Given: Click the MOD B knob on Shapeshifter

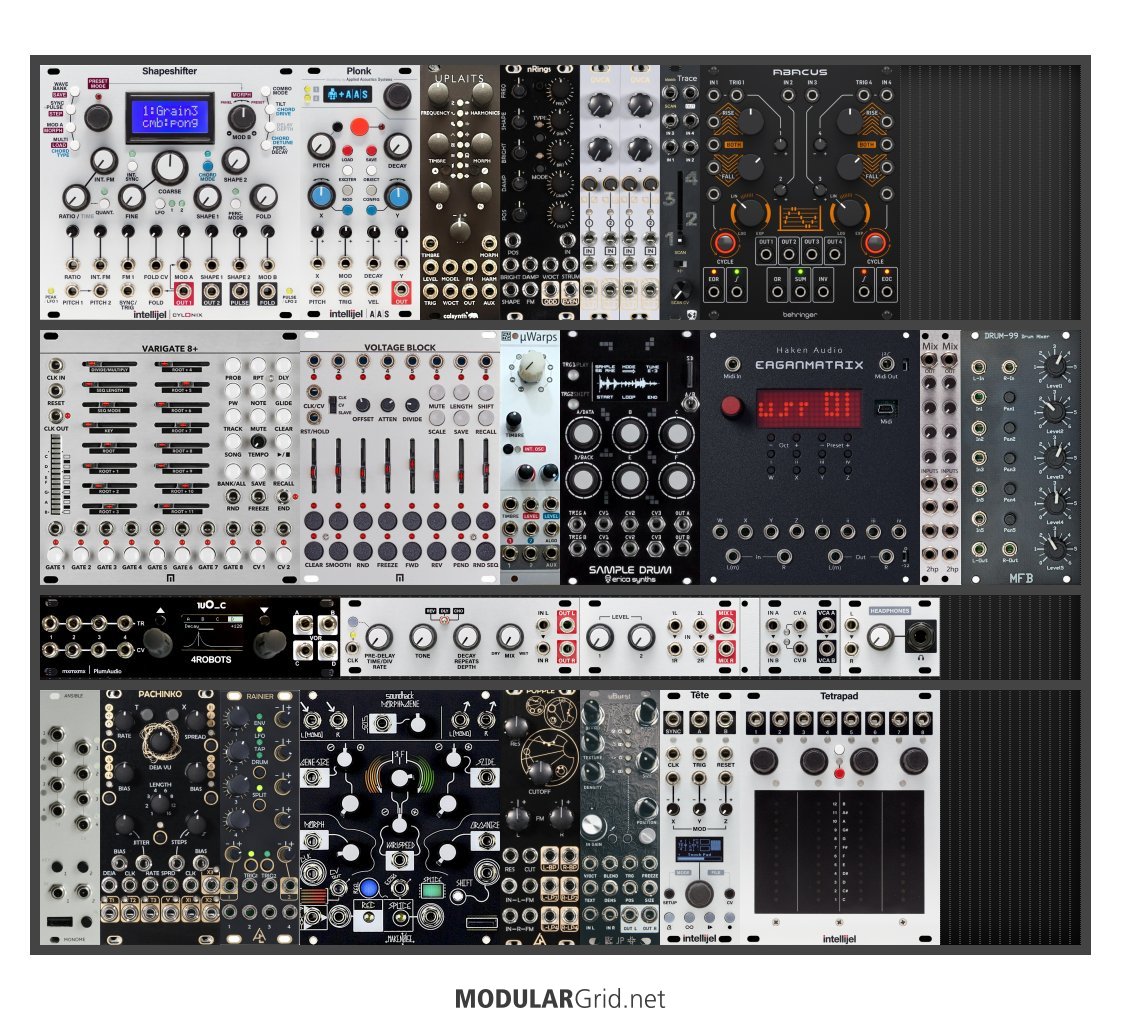Looking at the screenshot, I should tap(241, 117).
